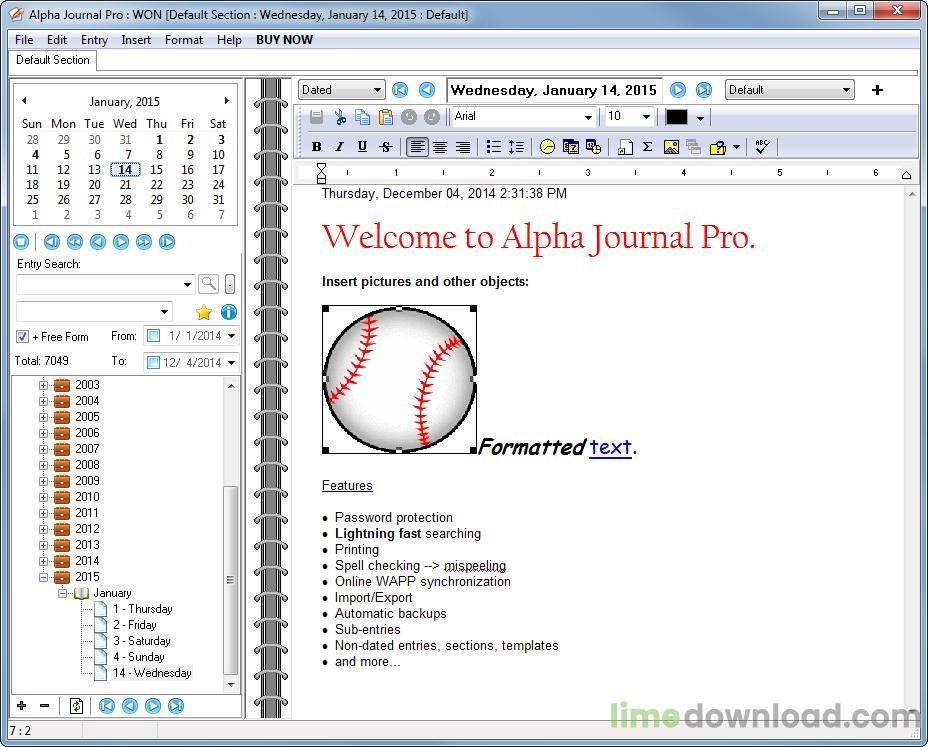928x747 pixels.
Task: Select the 14 - Wednesday tree entry
Action: [152, 673]
